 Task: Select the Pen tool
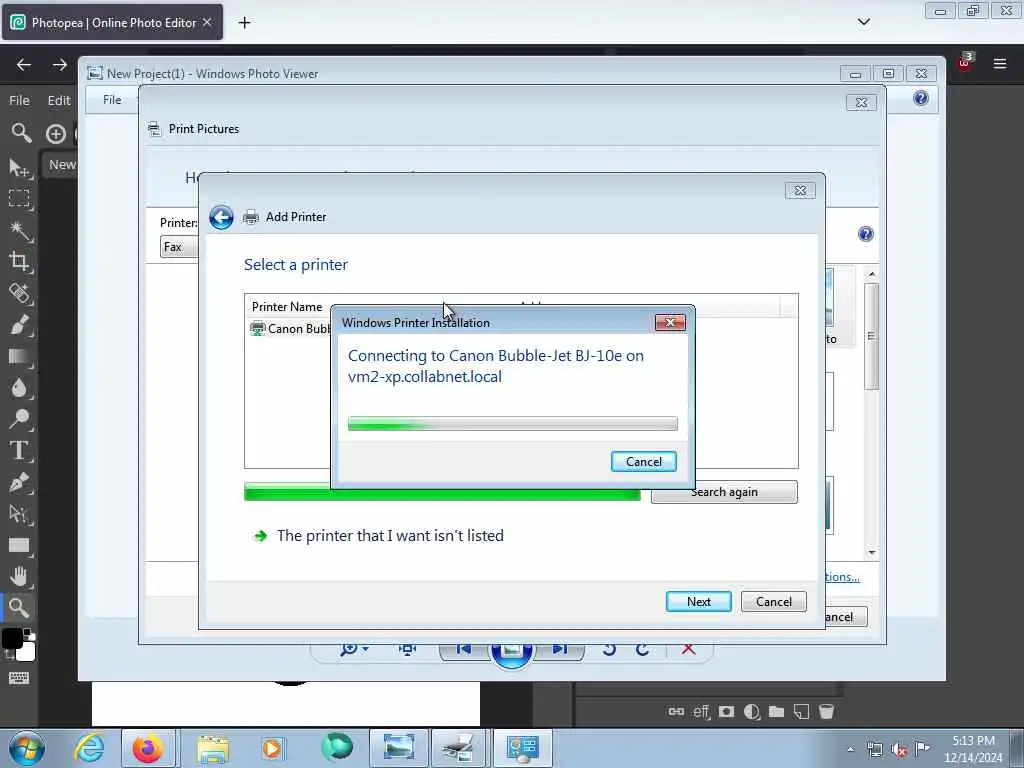click(19, 482)
